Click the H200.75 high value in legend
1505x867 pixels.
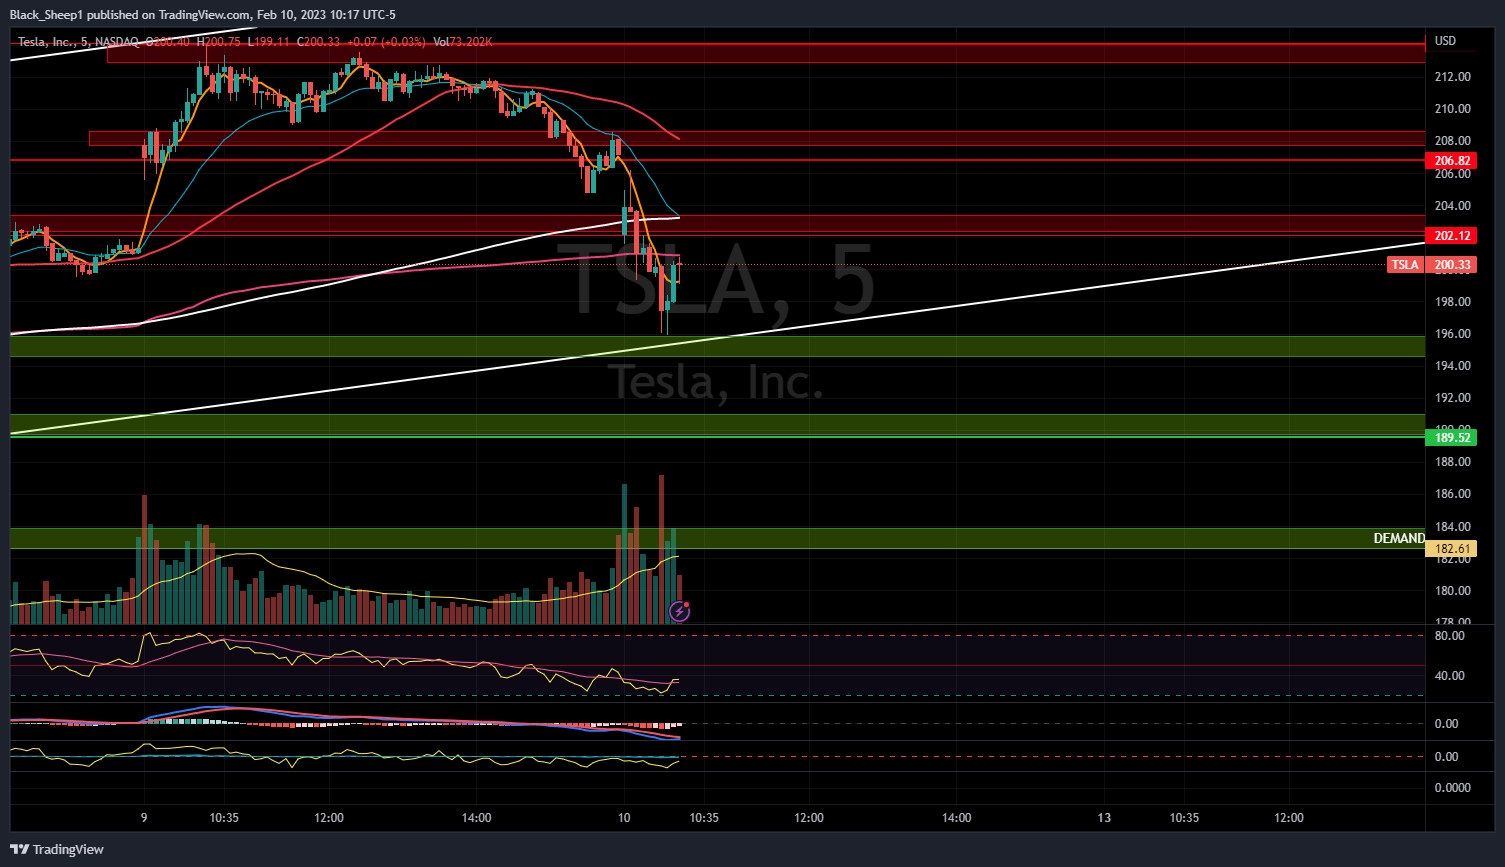218,42
